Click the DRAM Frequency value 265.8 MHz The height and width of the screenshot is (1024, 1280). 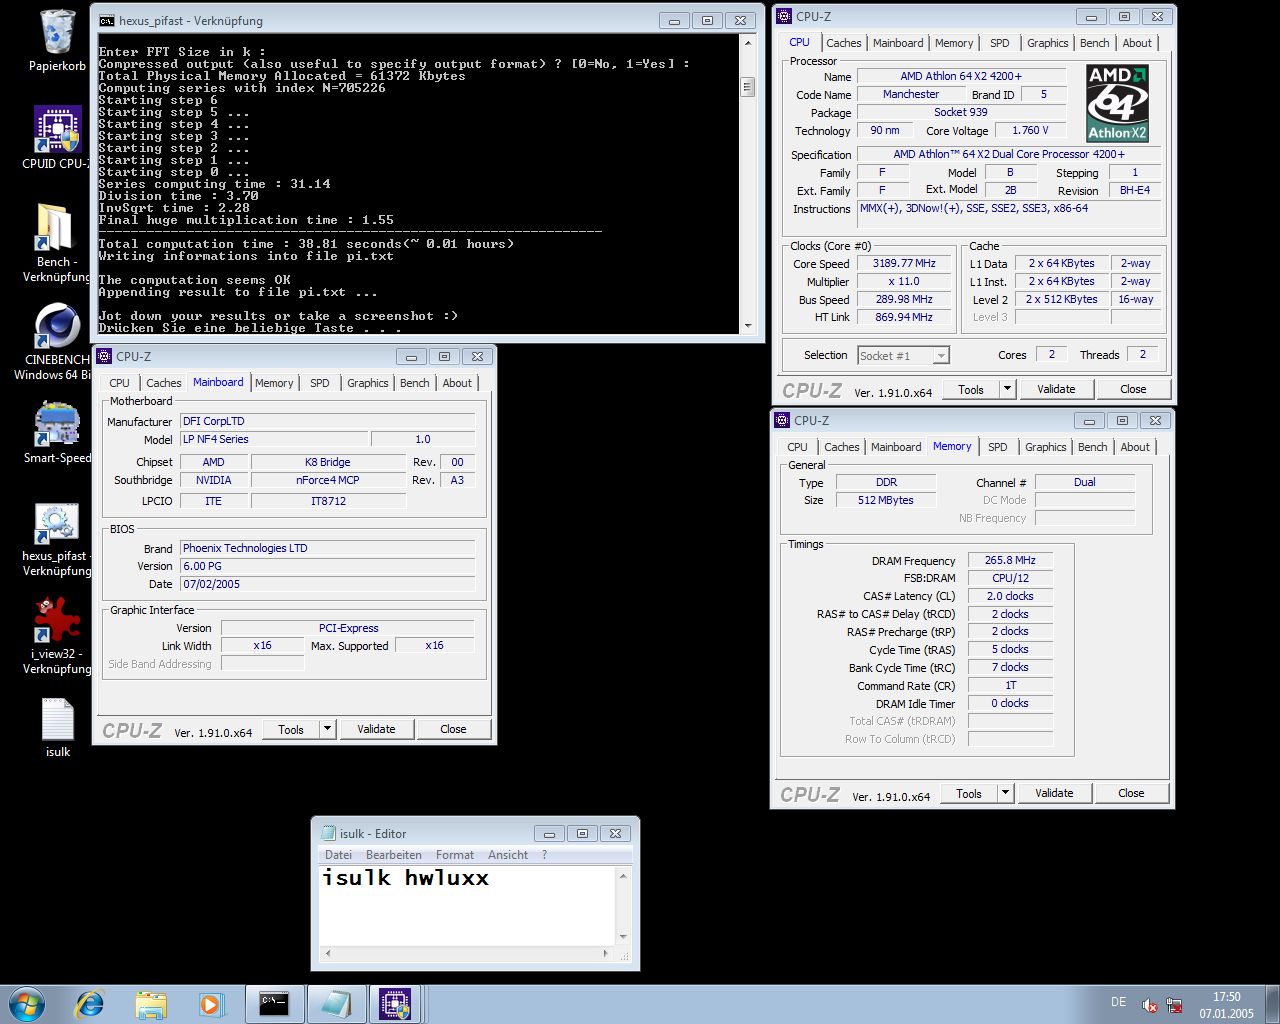pyautogui.click(x=1010, y=560)
